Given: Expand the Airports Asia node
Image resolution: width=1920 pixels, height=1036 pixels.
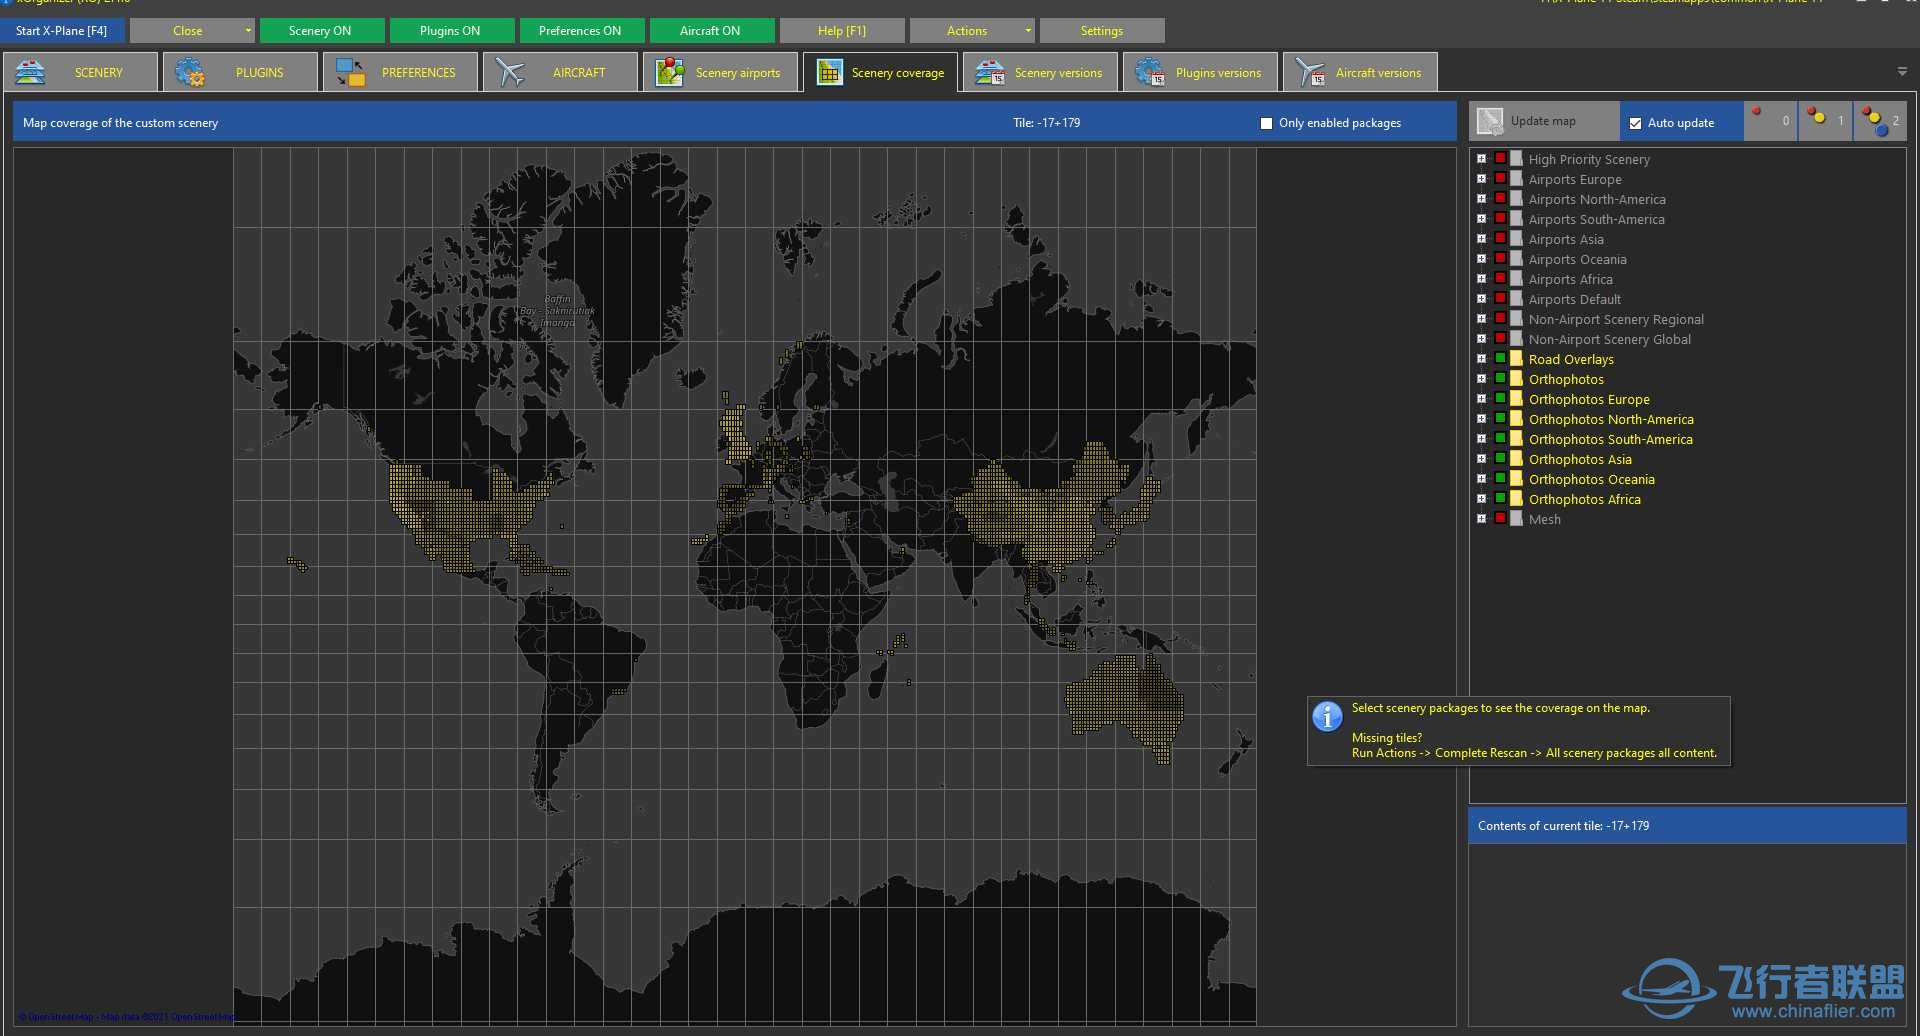Looking at the screenshot, I should click(1481, 239).
